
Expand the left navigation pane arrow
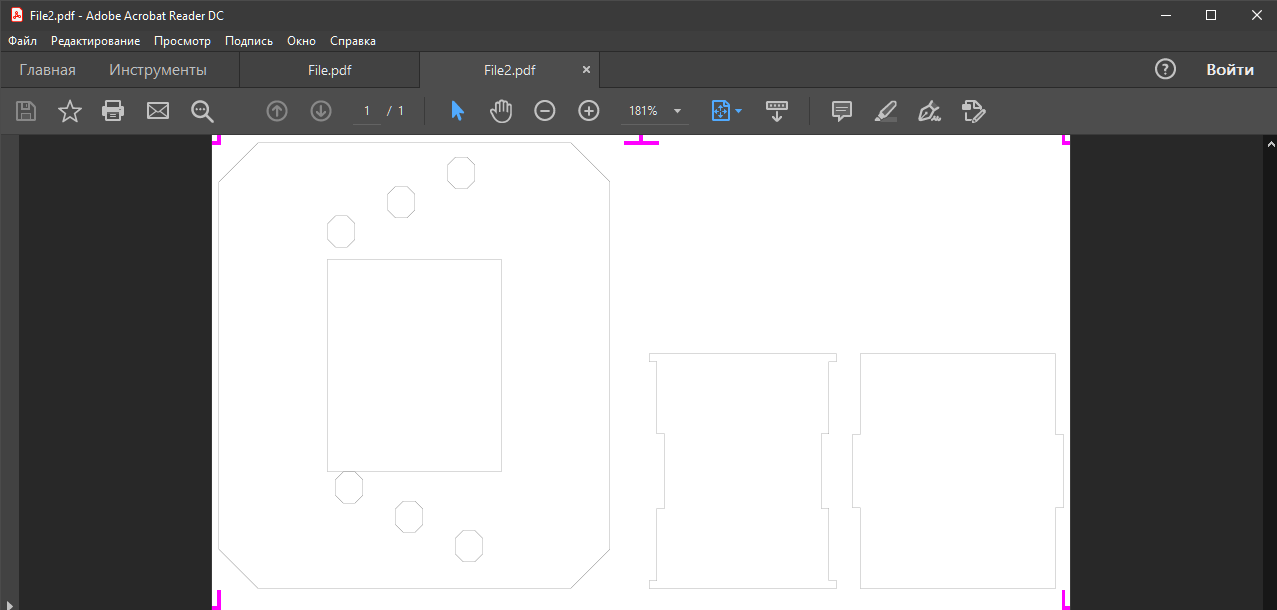point(10,602)
